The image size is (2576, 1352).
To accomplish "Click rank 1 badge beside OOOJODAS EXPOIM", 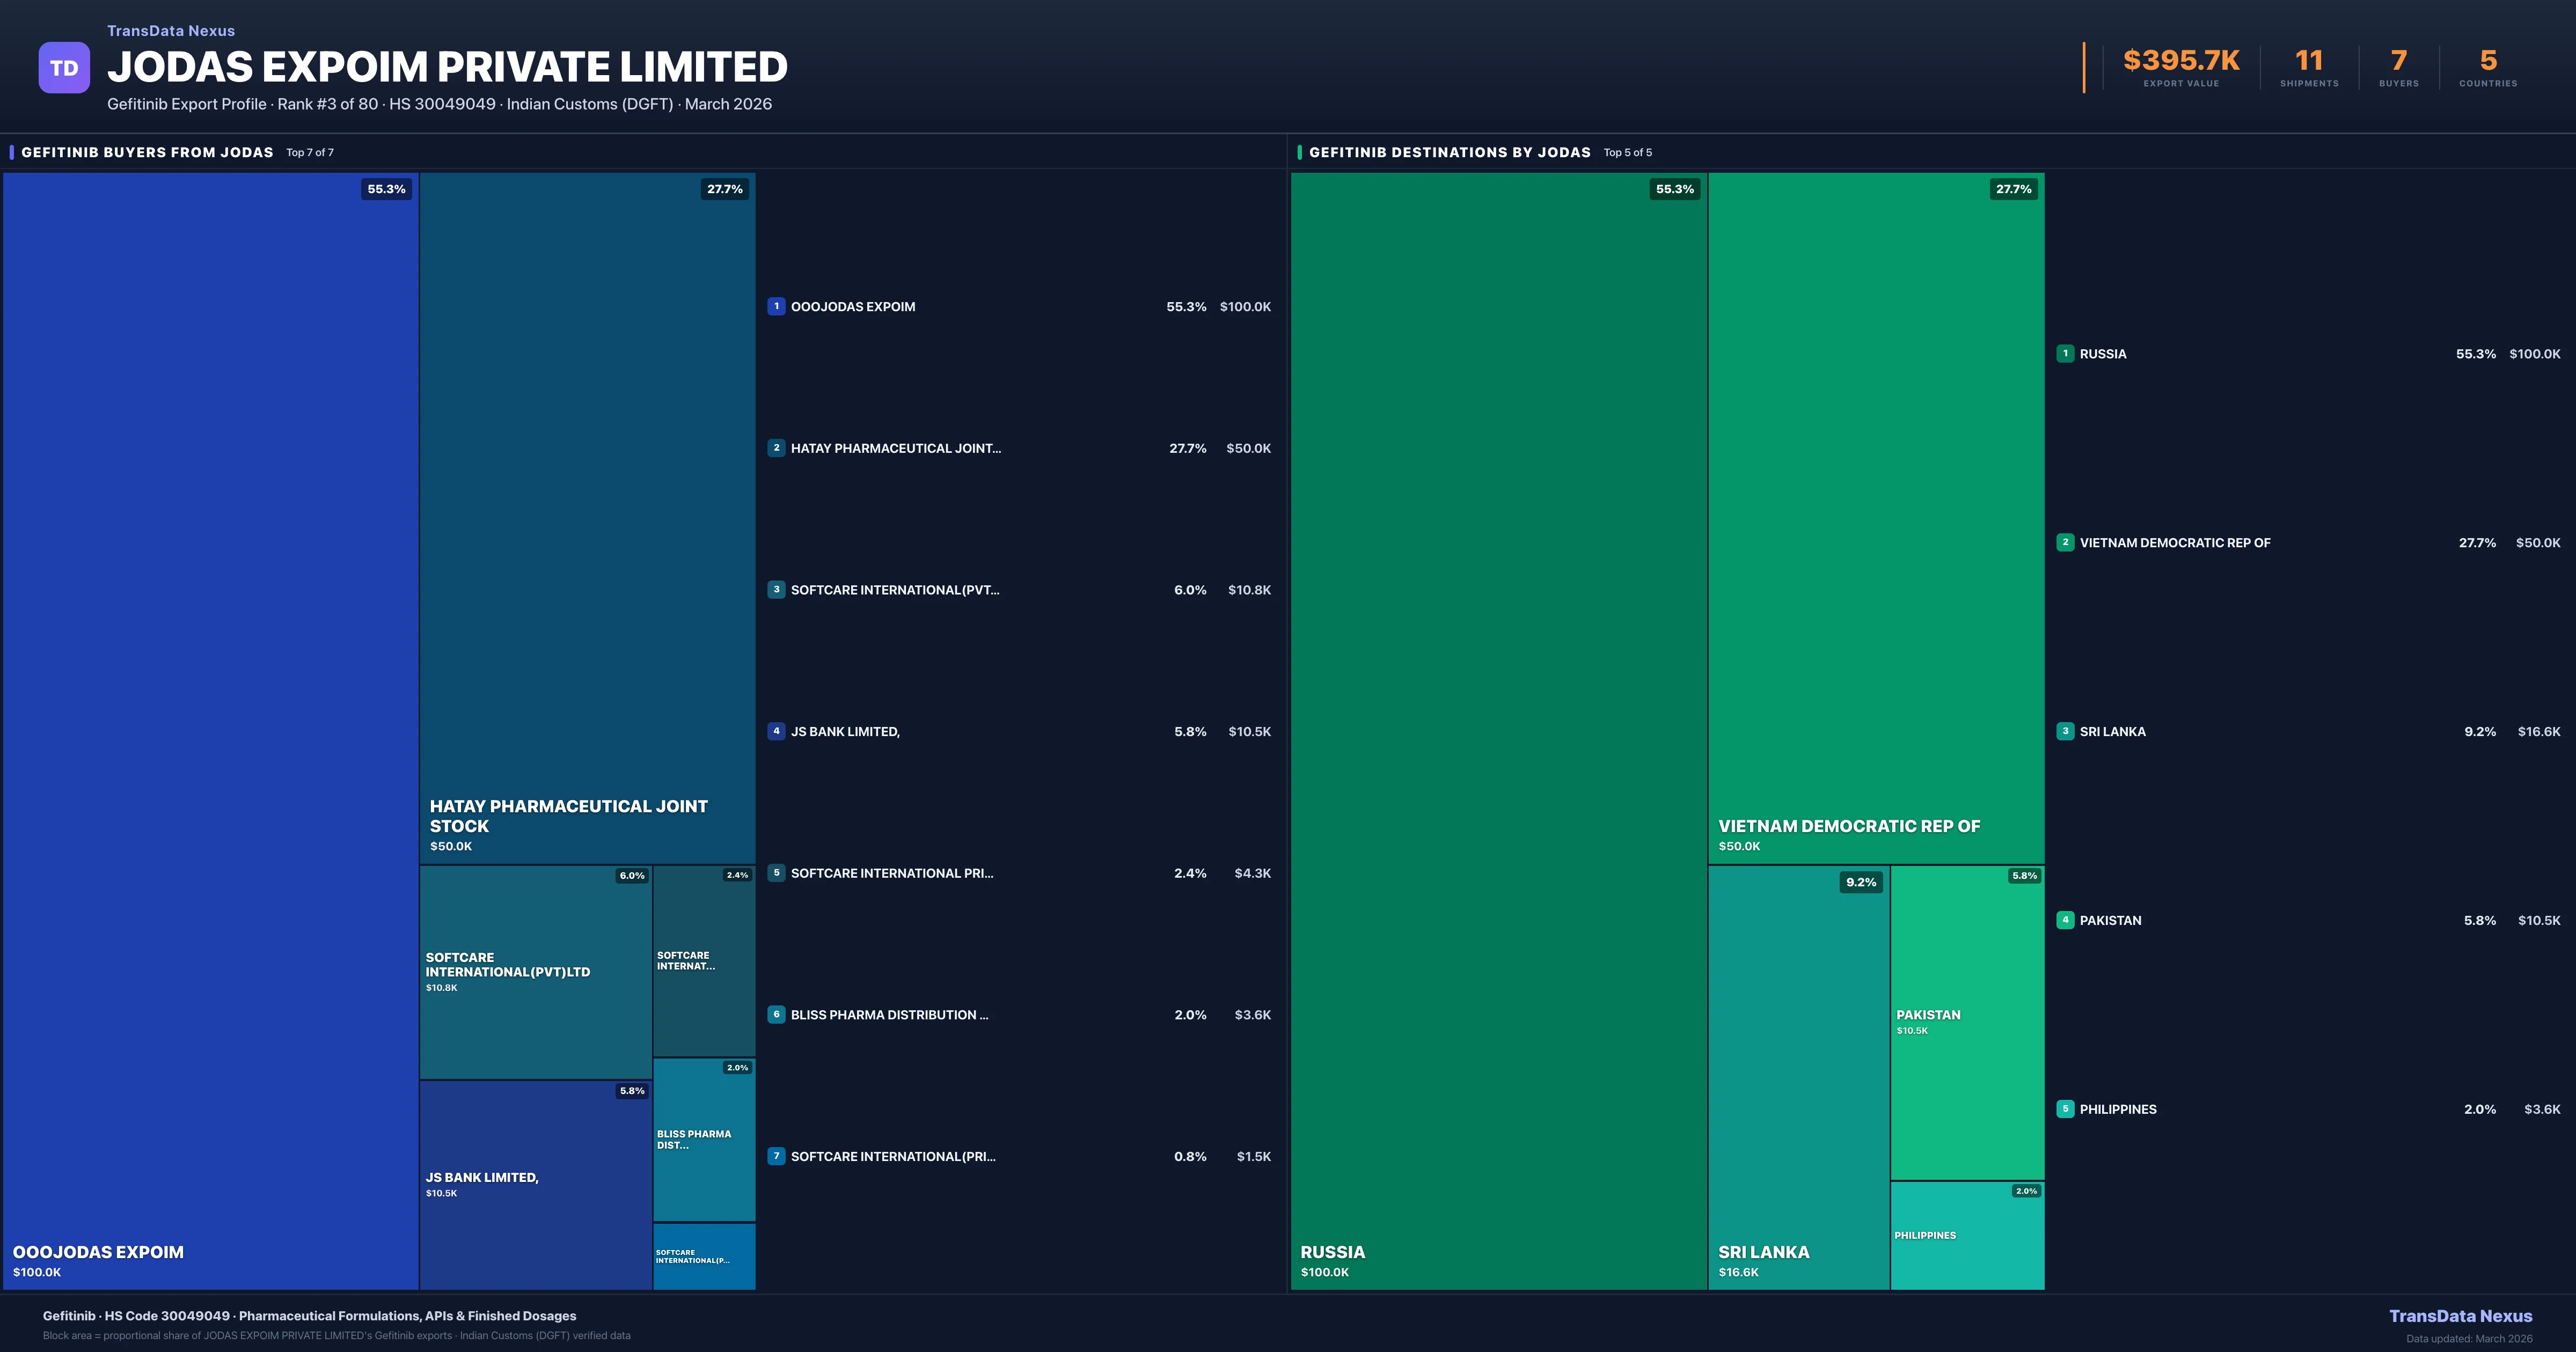I will [x=776, y=307].
